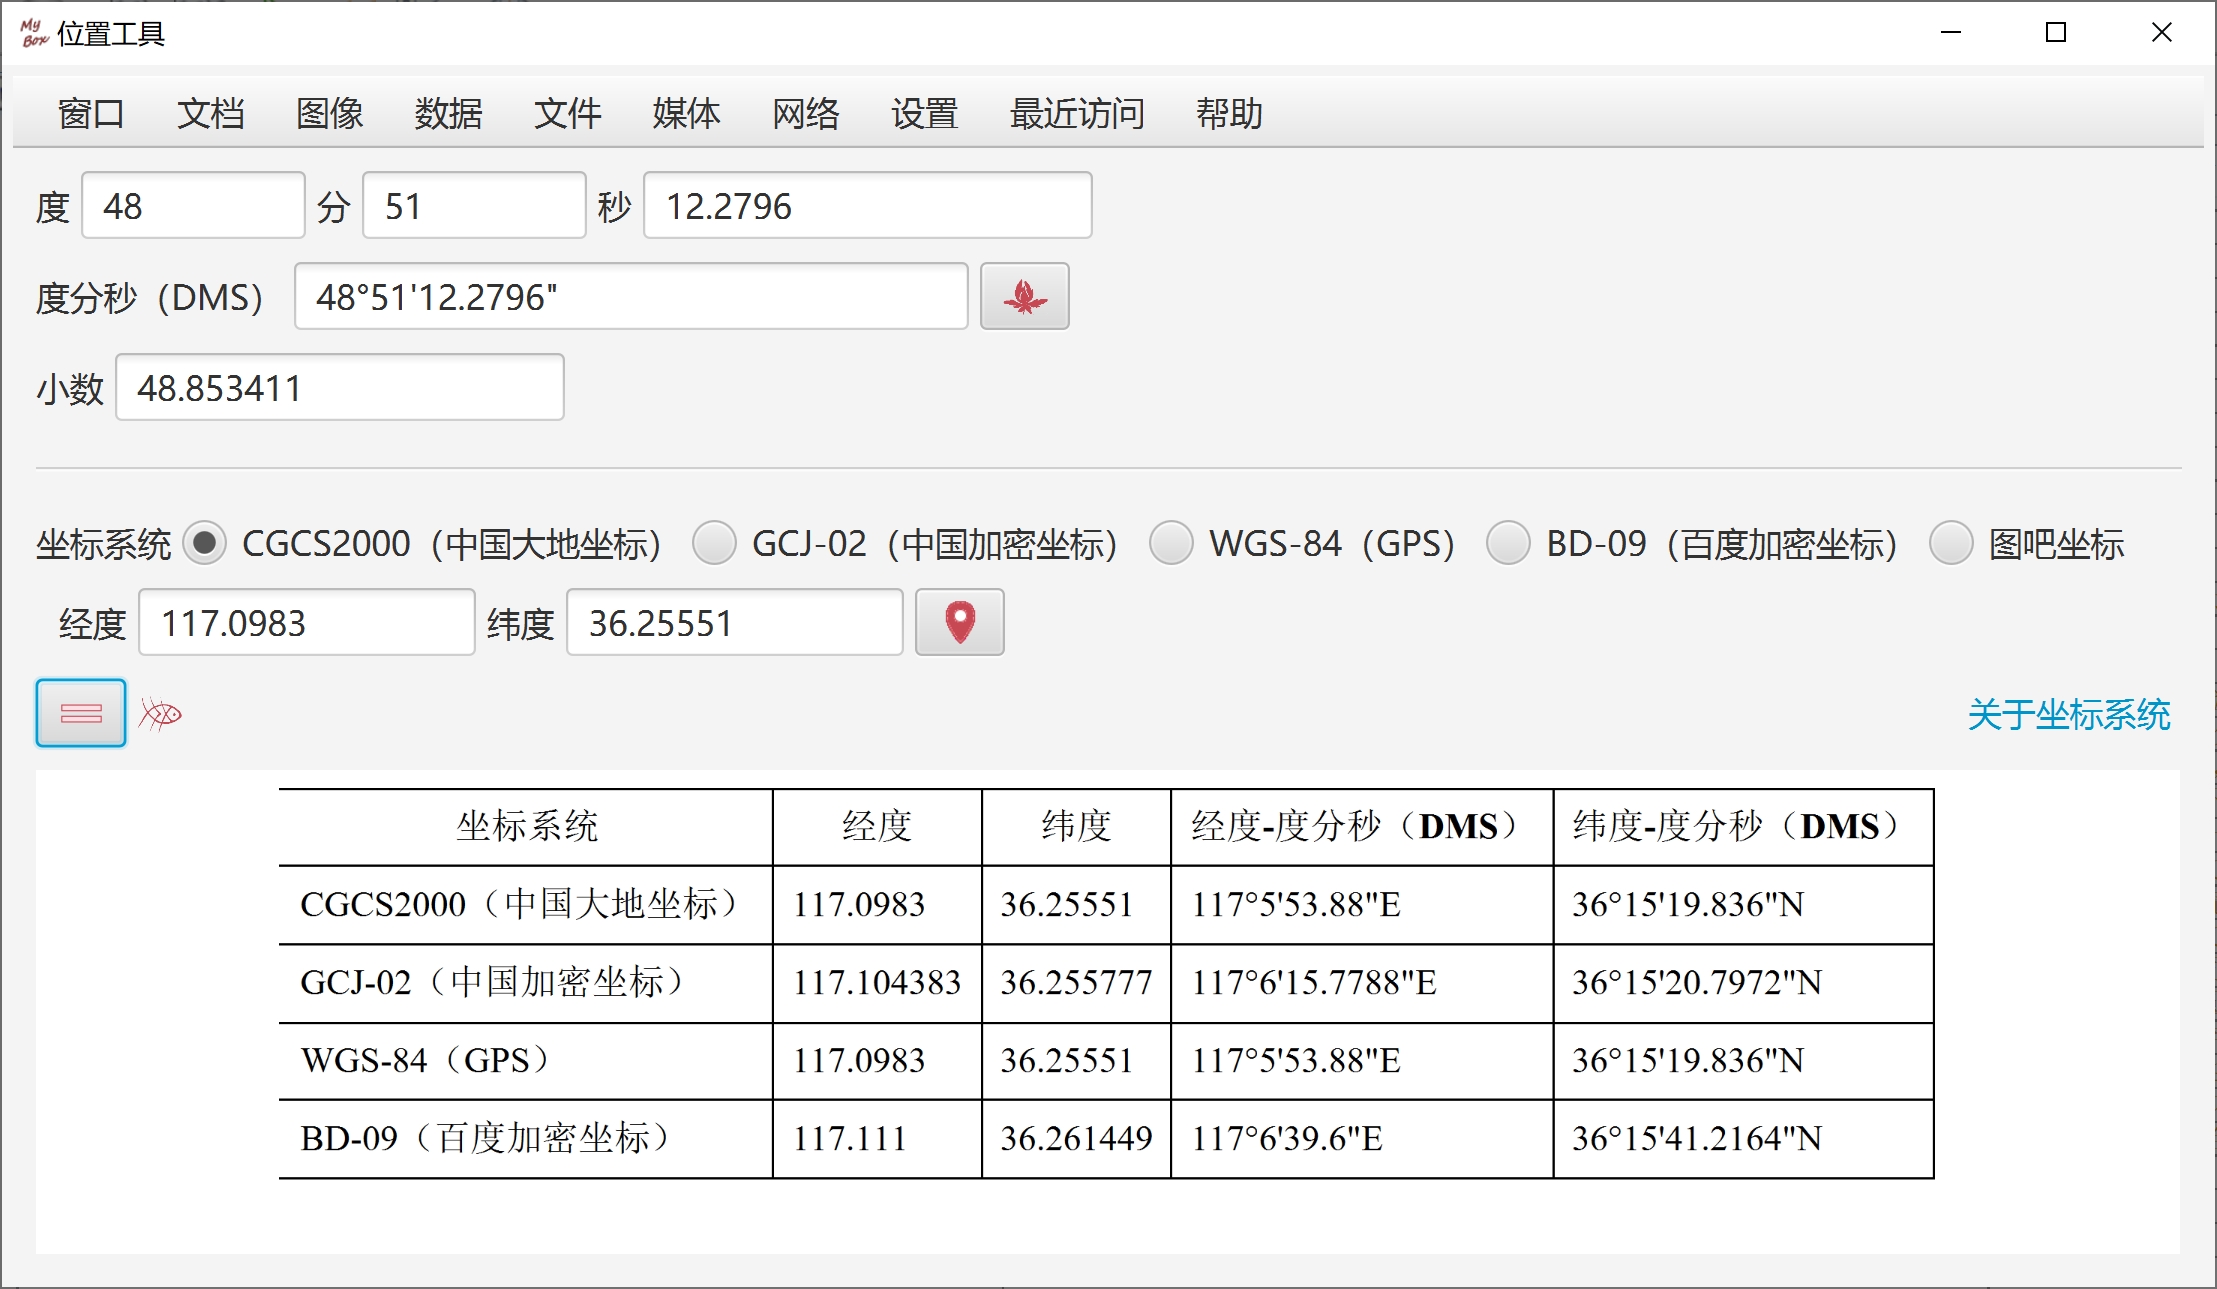Click table cell 36.261449
The height and width of the screenshot is (1289, 2217).
(1076, 1138)
